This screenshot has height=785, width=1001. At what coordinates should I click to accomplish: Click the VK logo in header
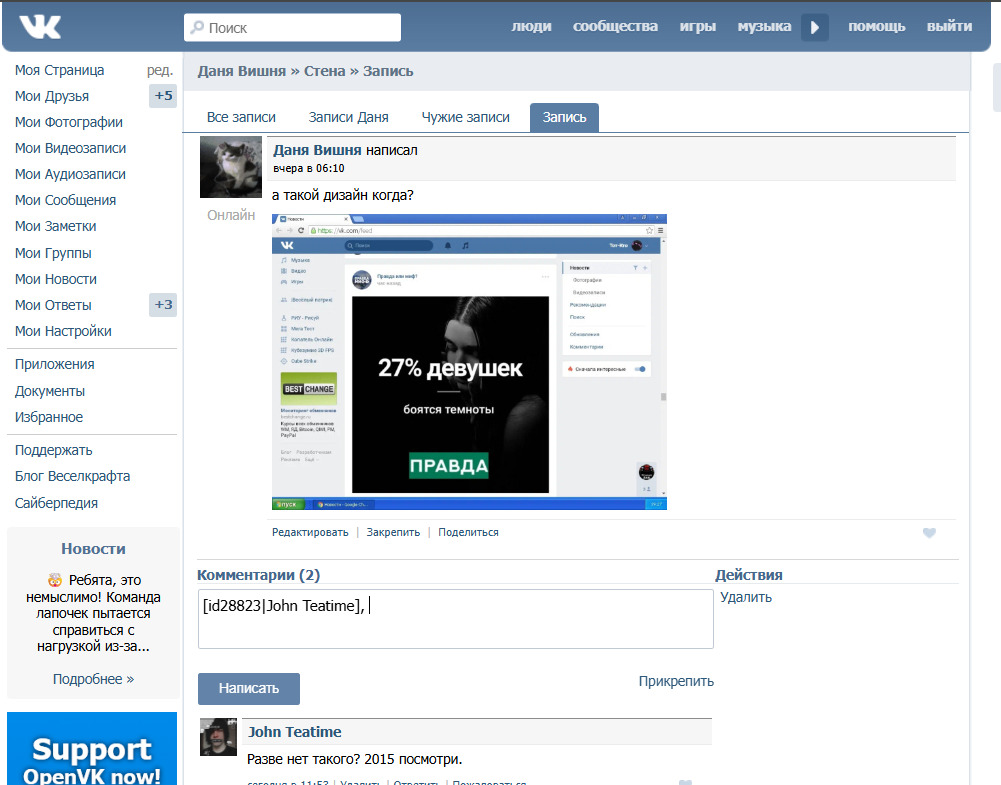40,27
